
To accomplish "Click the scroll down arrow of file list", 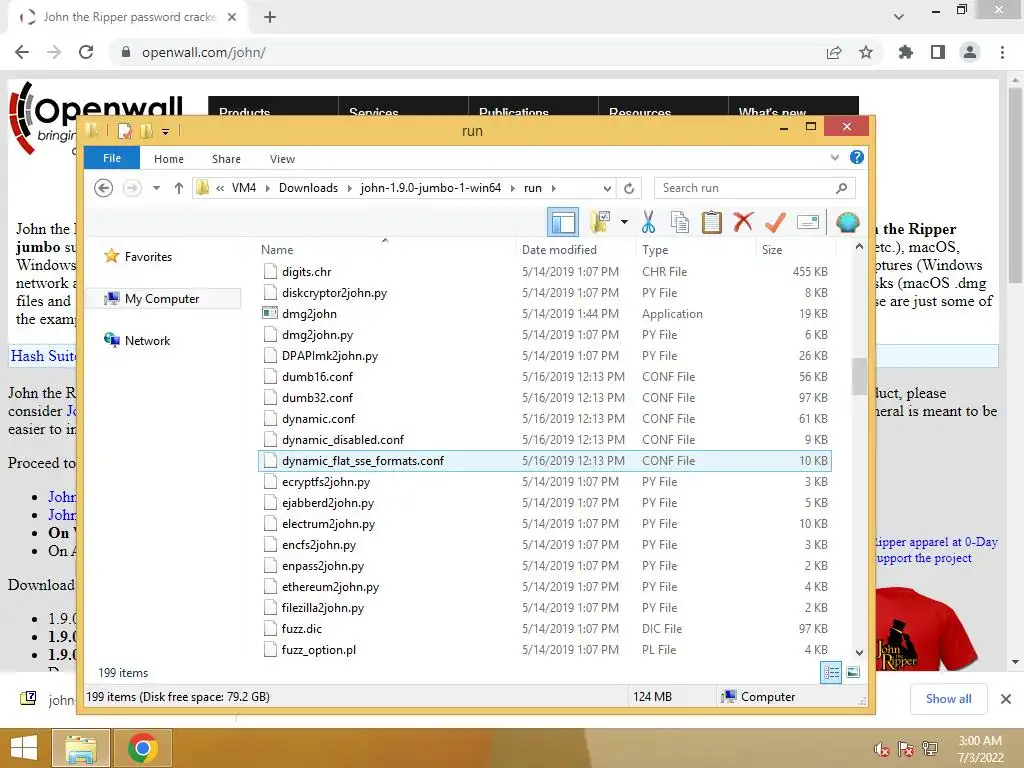I will (x=859, y=652).
